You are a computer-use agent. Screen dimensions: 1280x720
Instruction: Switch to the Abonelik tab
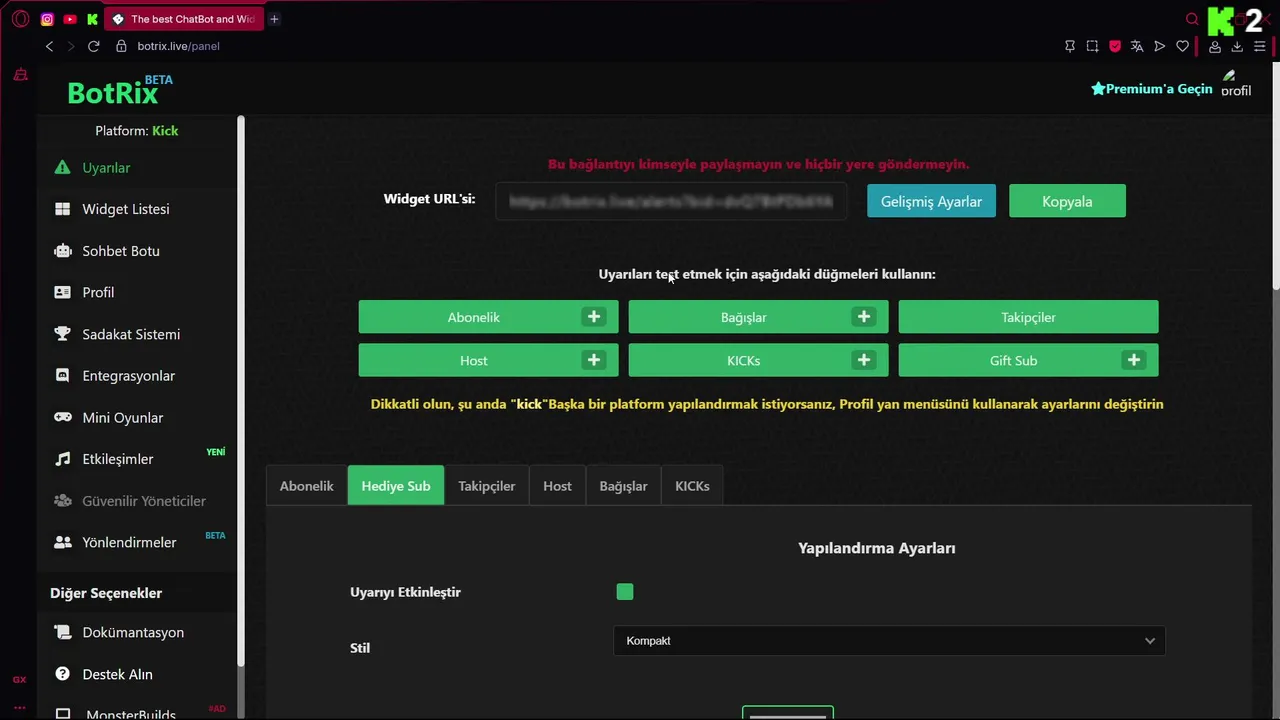point(306,486)
